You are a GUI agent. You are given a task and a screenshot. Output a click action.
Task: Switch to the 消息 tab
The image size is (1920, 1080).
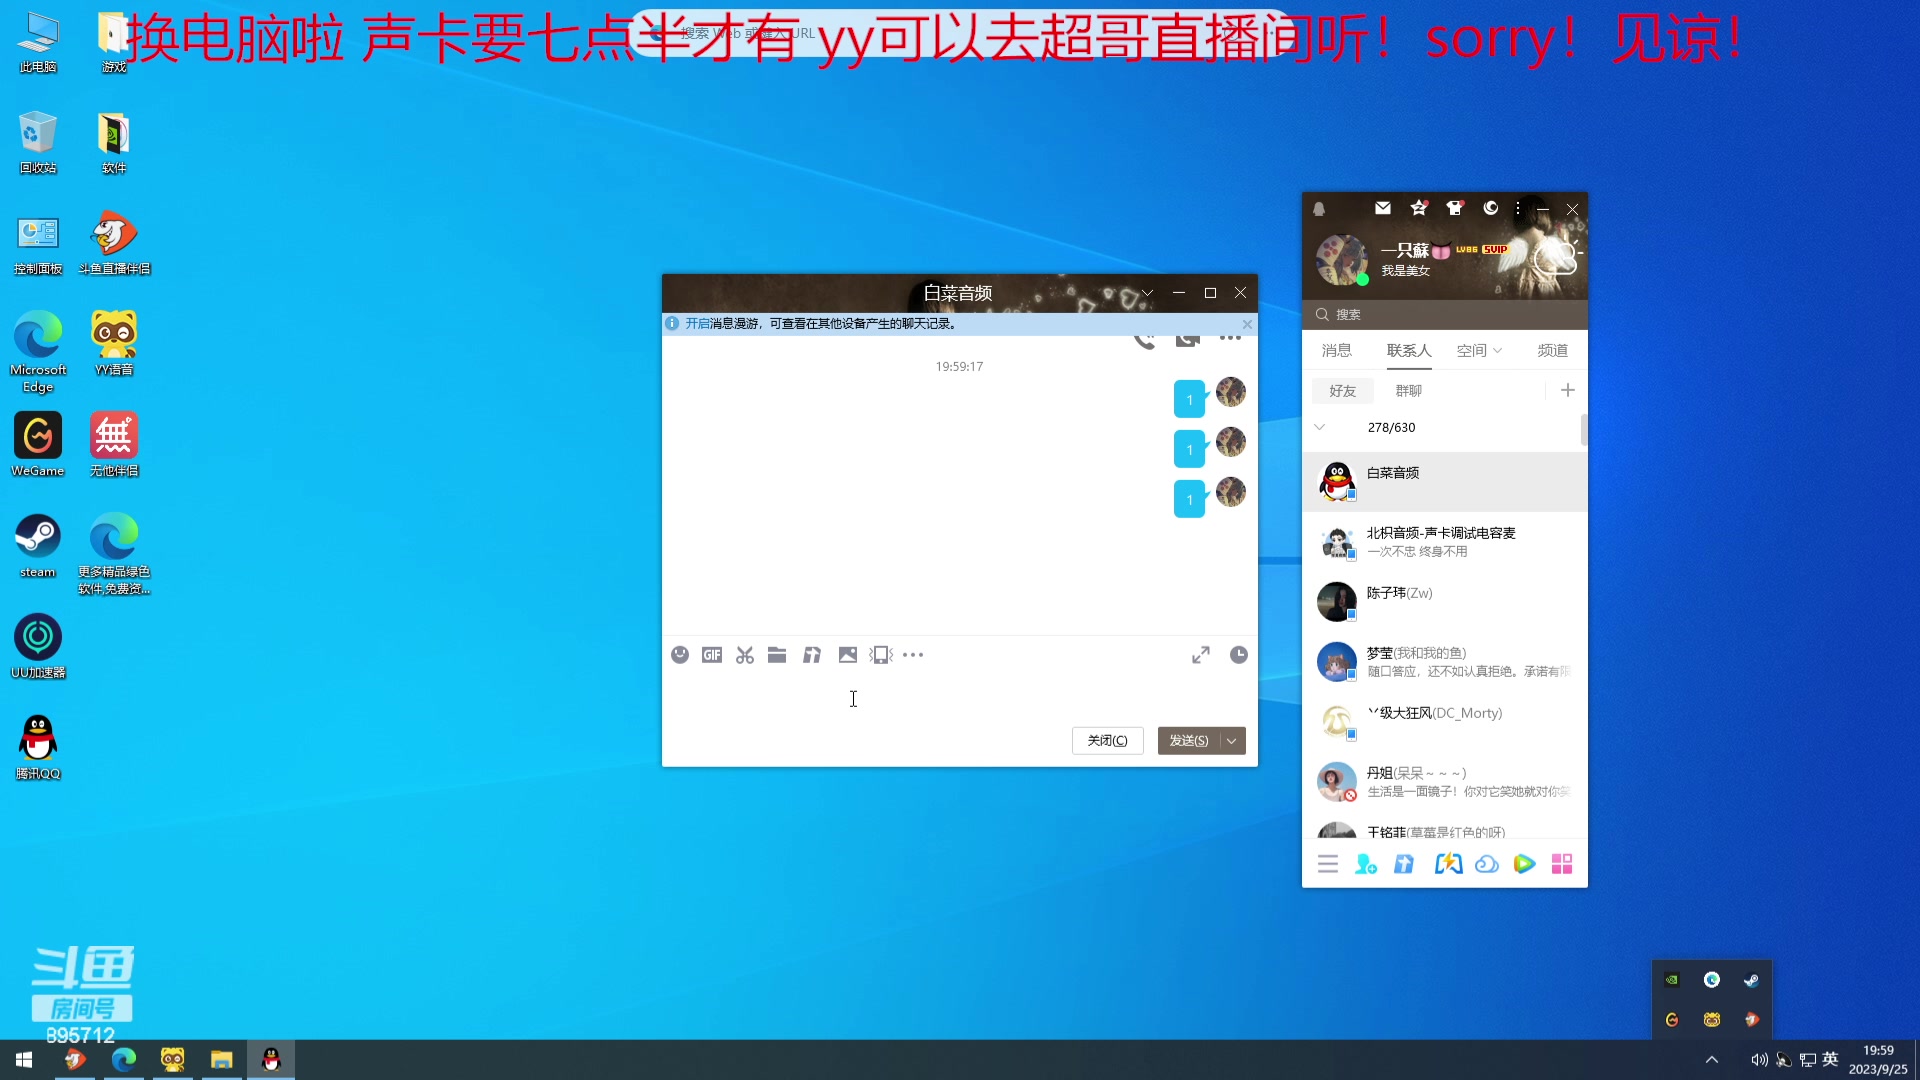(x=1336, y=351)
